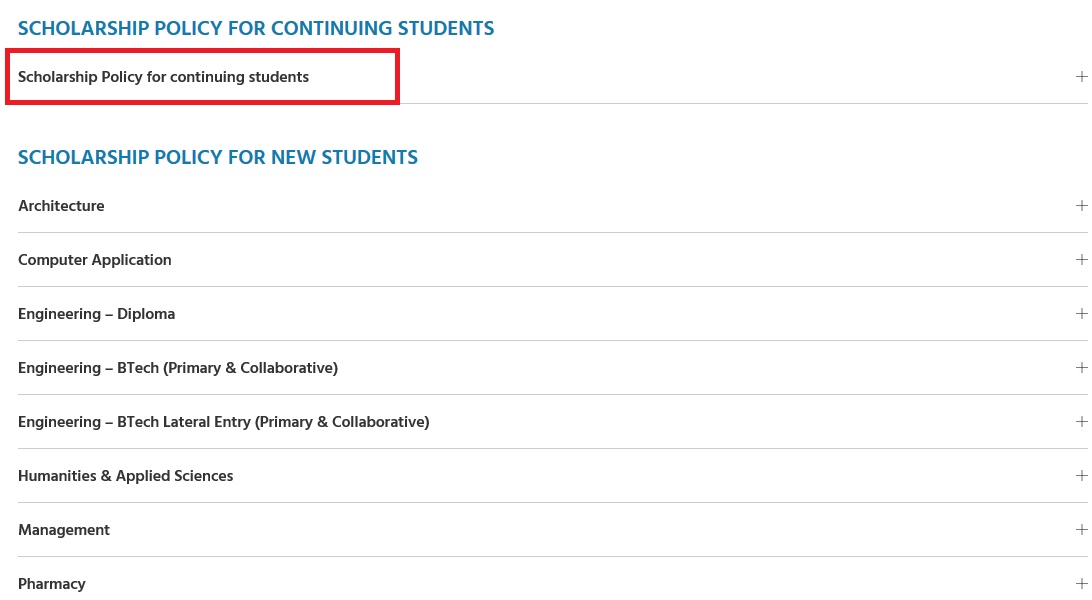Expand the Architecture accordion section
Screen dimensions: 1092x600
(x=61, y=206)
